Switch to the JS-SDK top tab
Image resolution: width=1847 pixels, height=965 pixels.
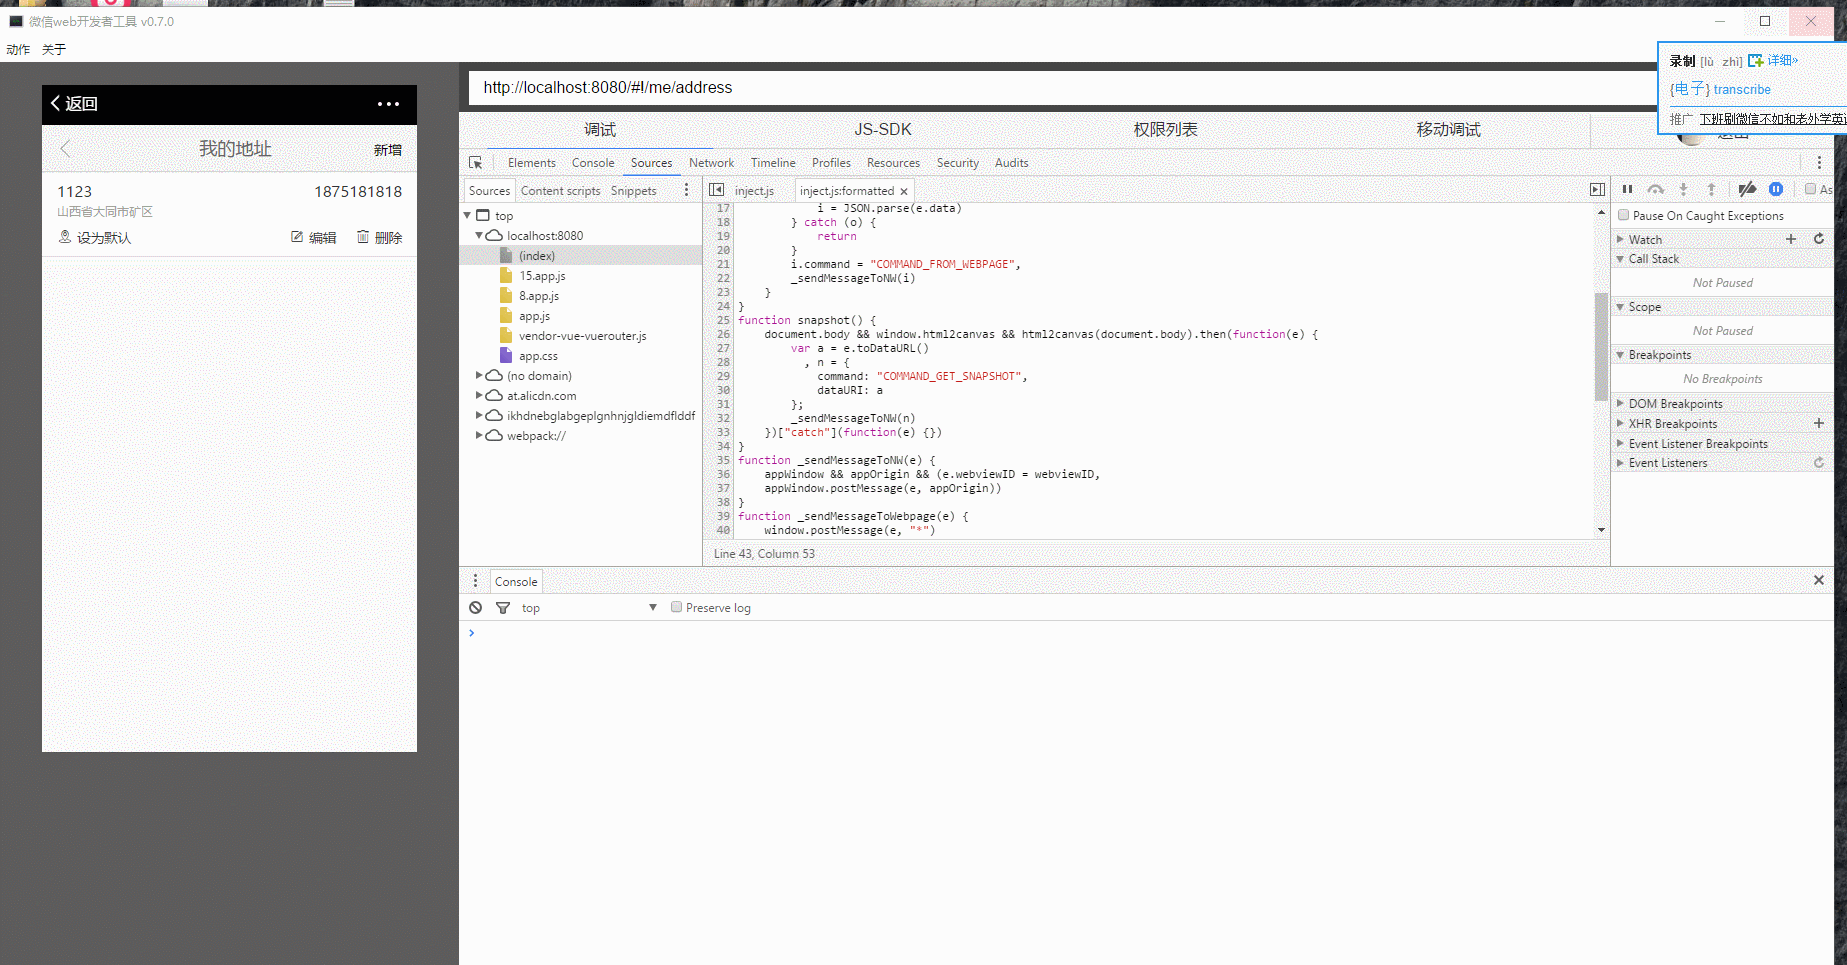pyautogui.click(x=883, y=130)
